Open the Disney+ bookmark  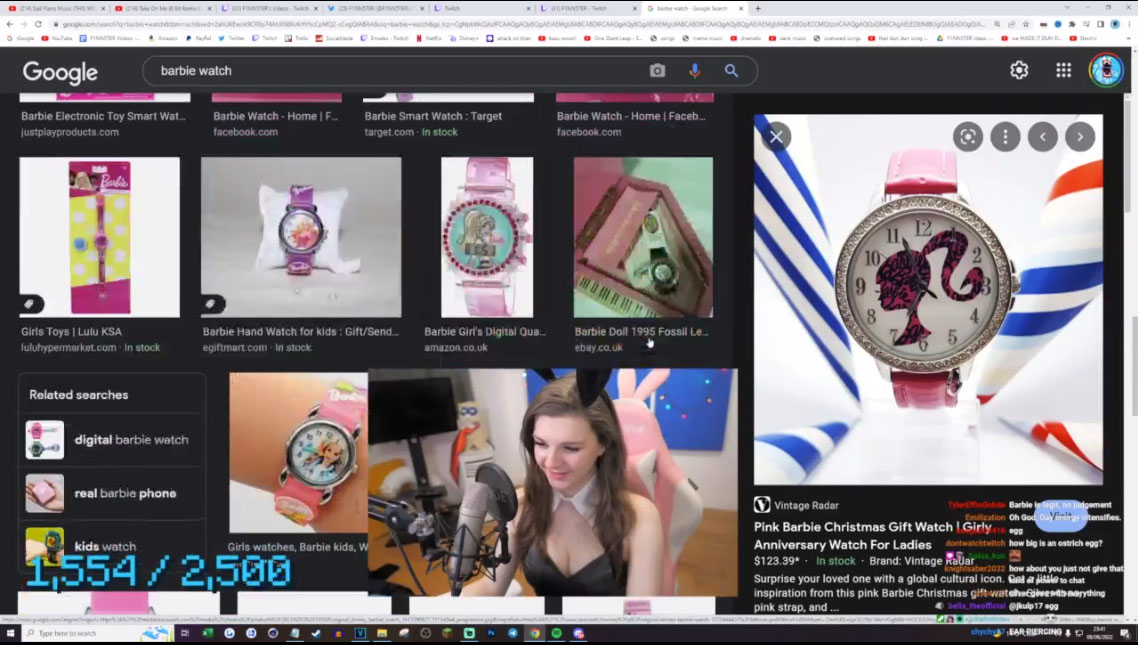pos(464,38)
